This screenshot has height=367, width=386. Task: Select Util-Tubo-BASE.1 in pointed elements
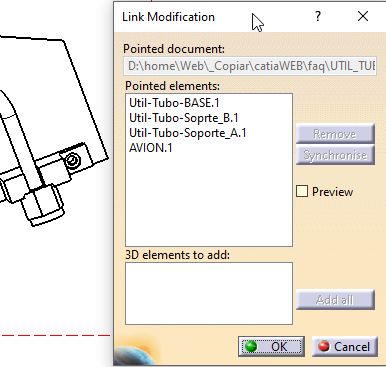[174, 103]
